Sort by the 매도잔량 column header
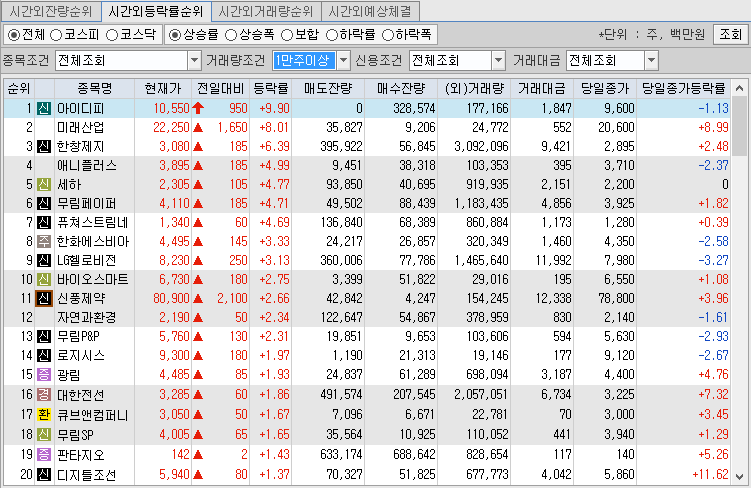 pos(328,89)
